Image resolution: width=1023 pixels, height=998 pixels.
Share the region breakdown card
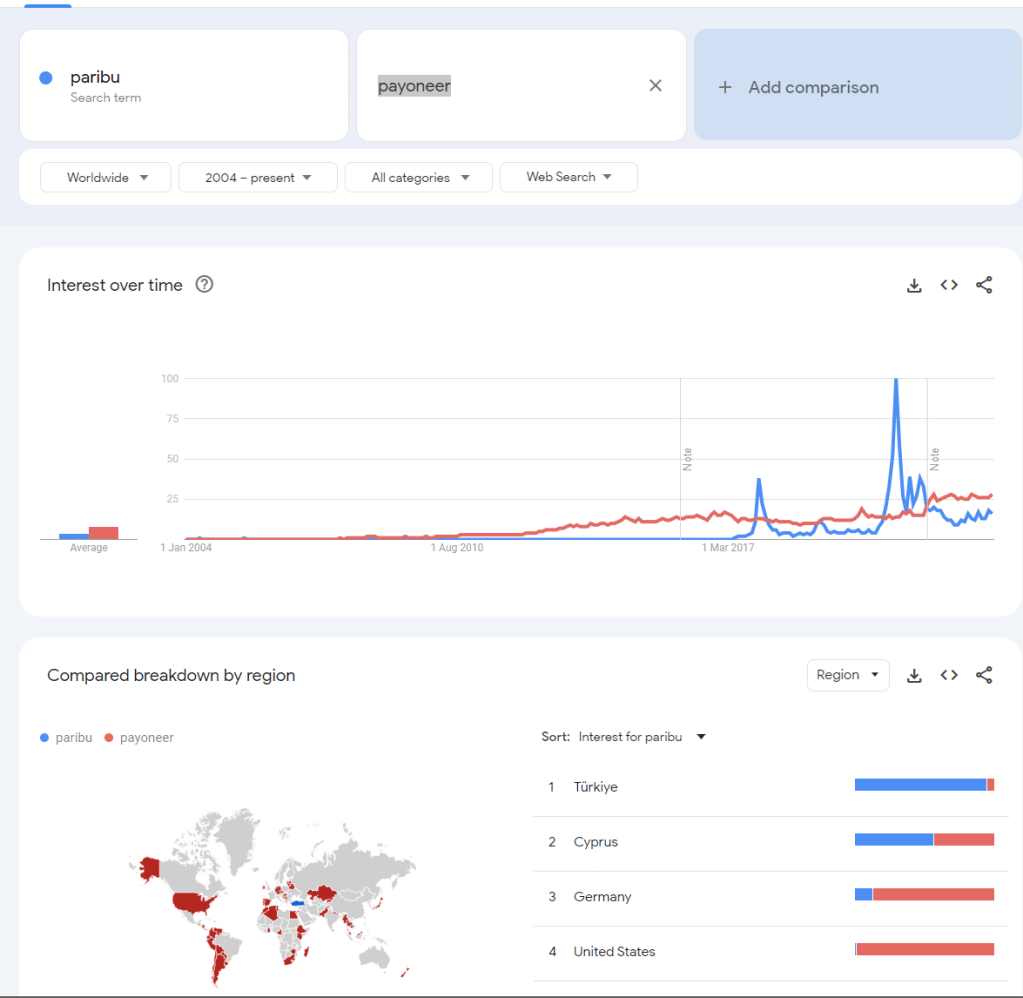(x=984, y=675)
